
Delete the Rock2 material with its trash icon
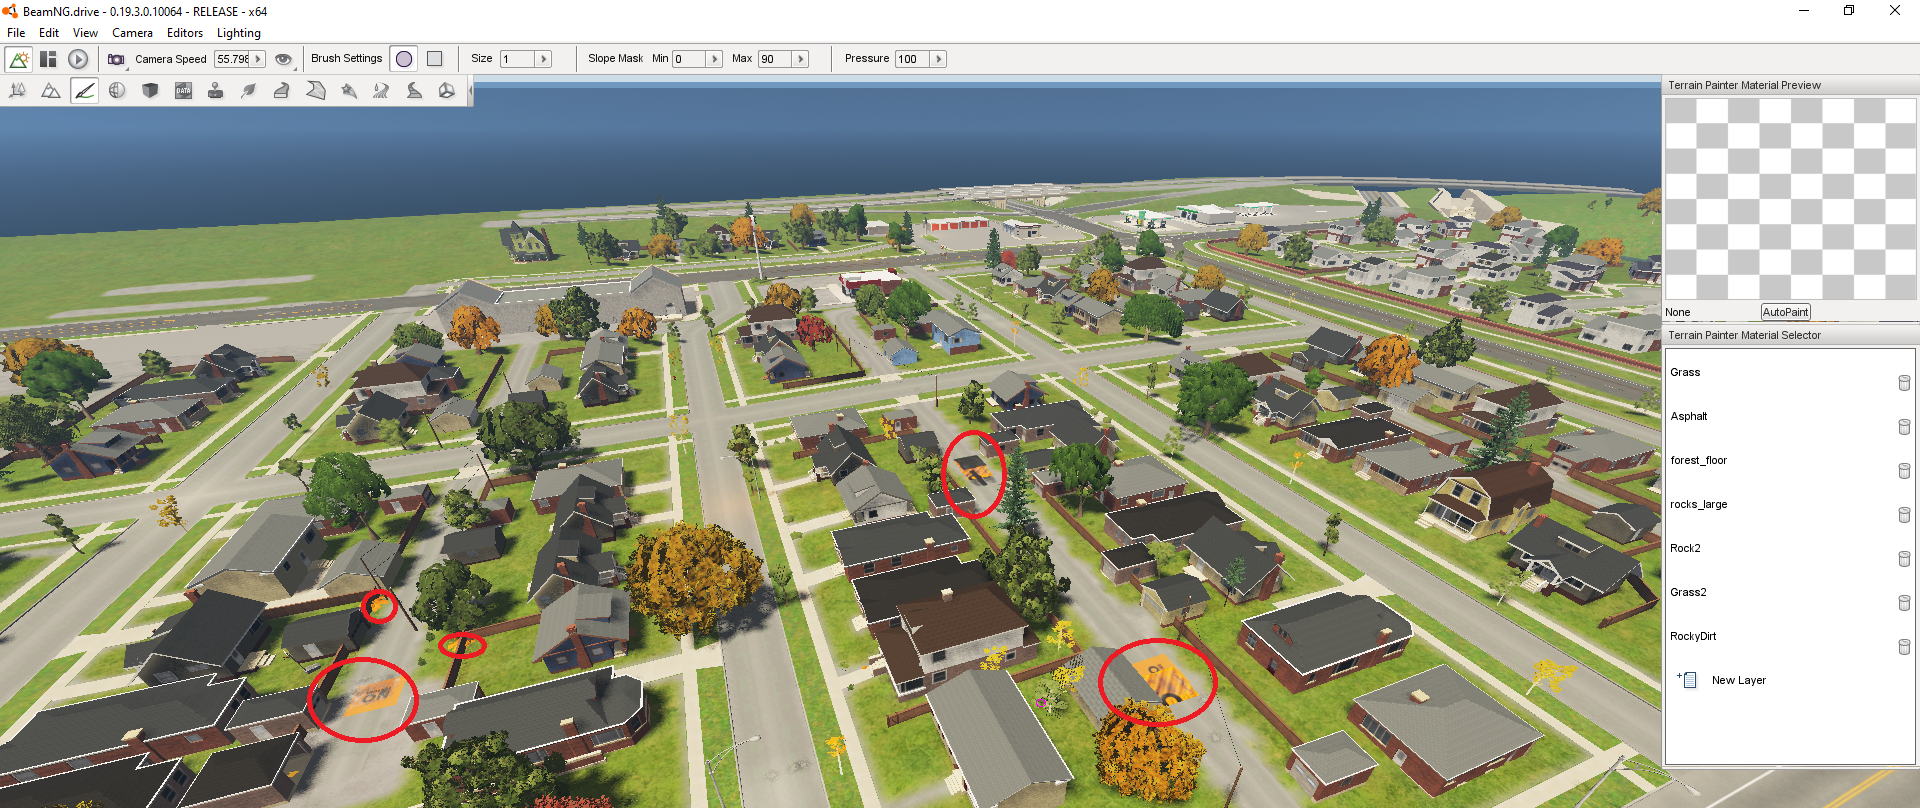[1904, 559]
